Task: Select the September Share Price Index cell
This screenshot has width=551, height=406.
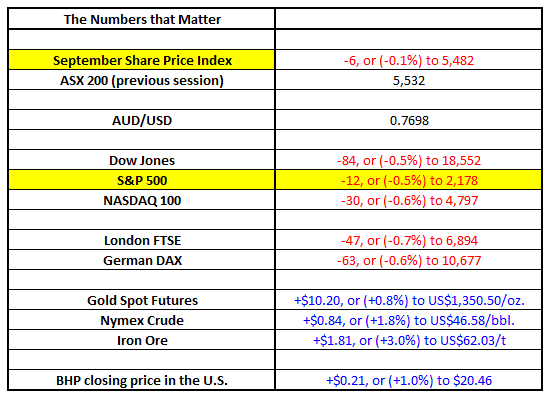Action: (142, 60)
